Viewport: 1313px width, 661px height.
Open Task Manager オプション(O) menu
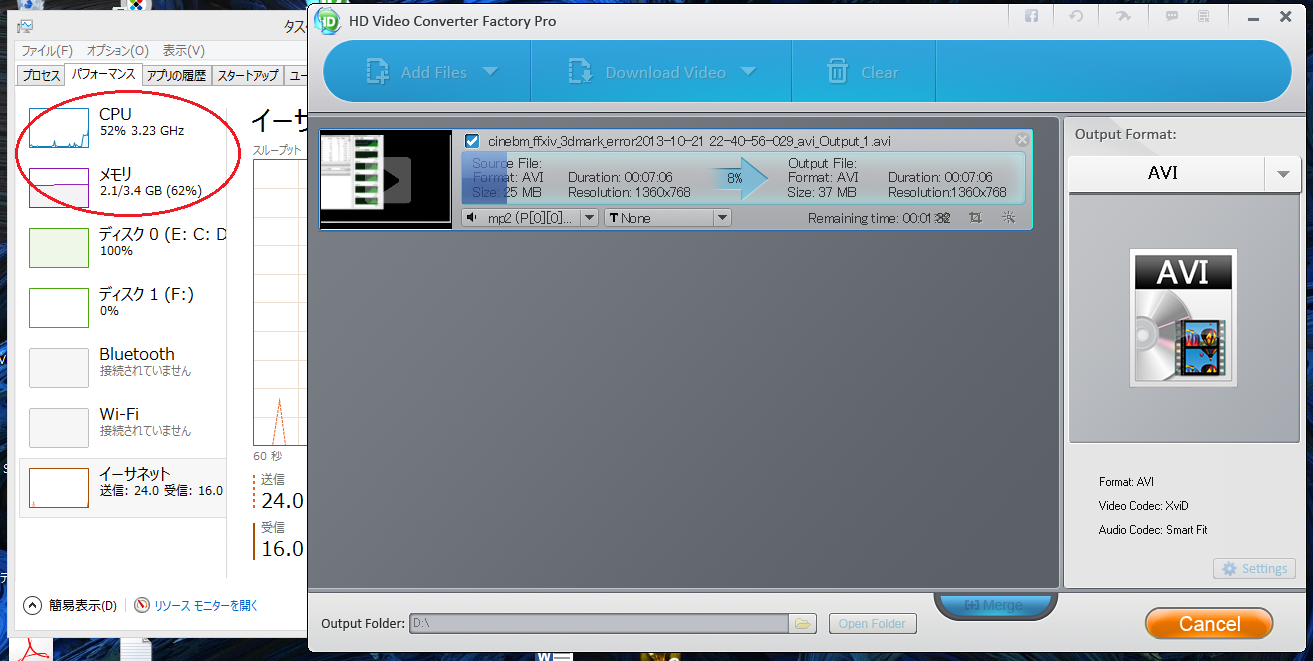[117, 51]
